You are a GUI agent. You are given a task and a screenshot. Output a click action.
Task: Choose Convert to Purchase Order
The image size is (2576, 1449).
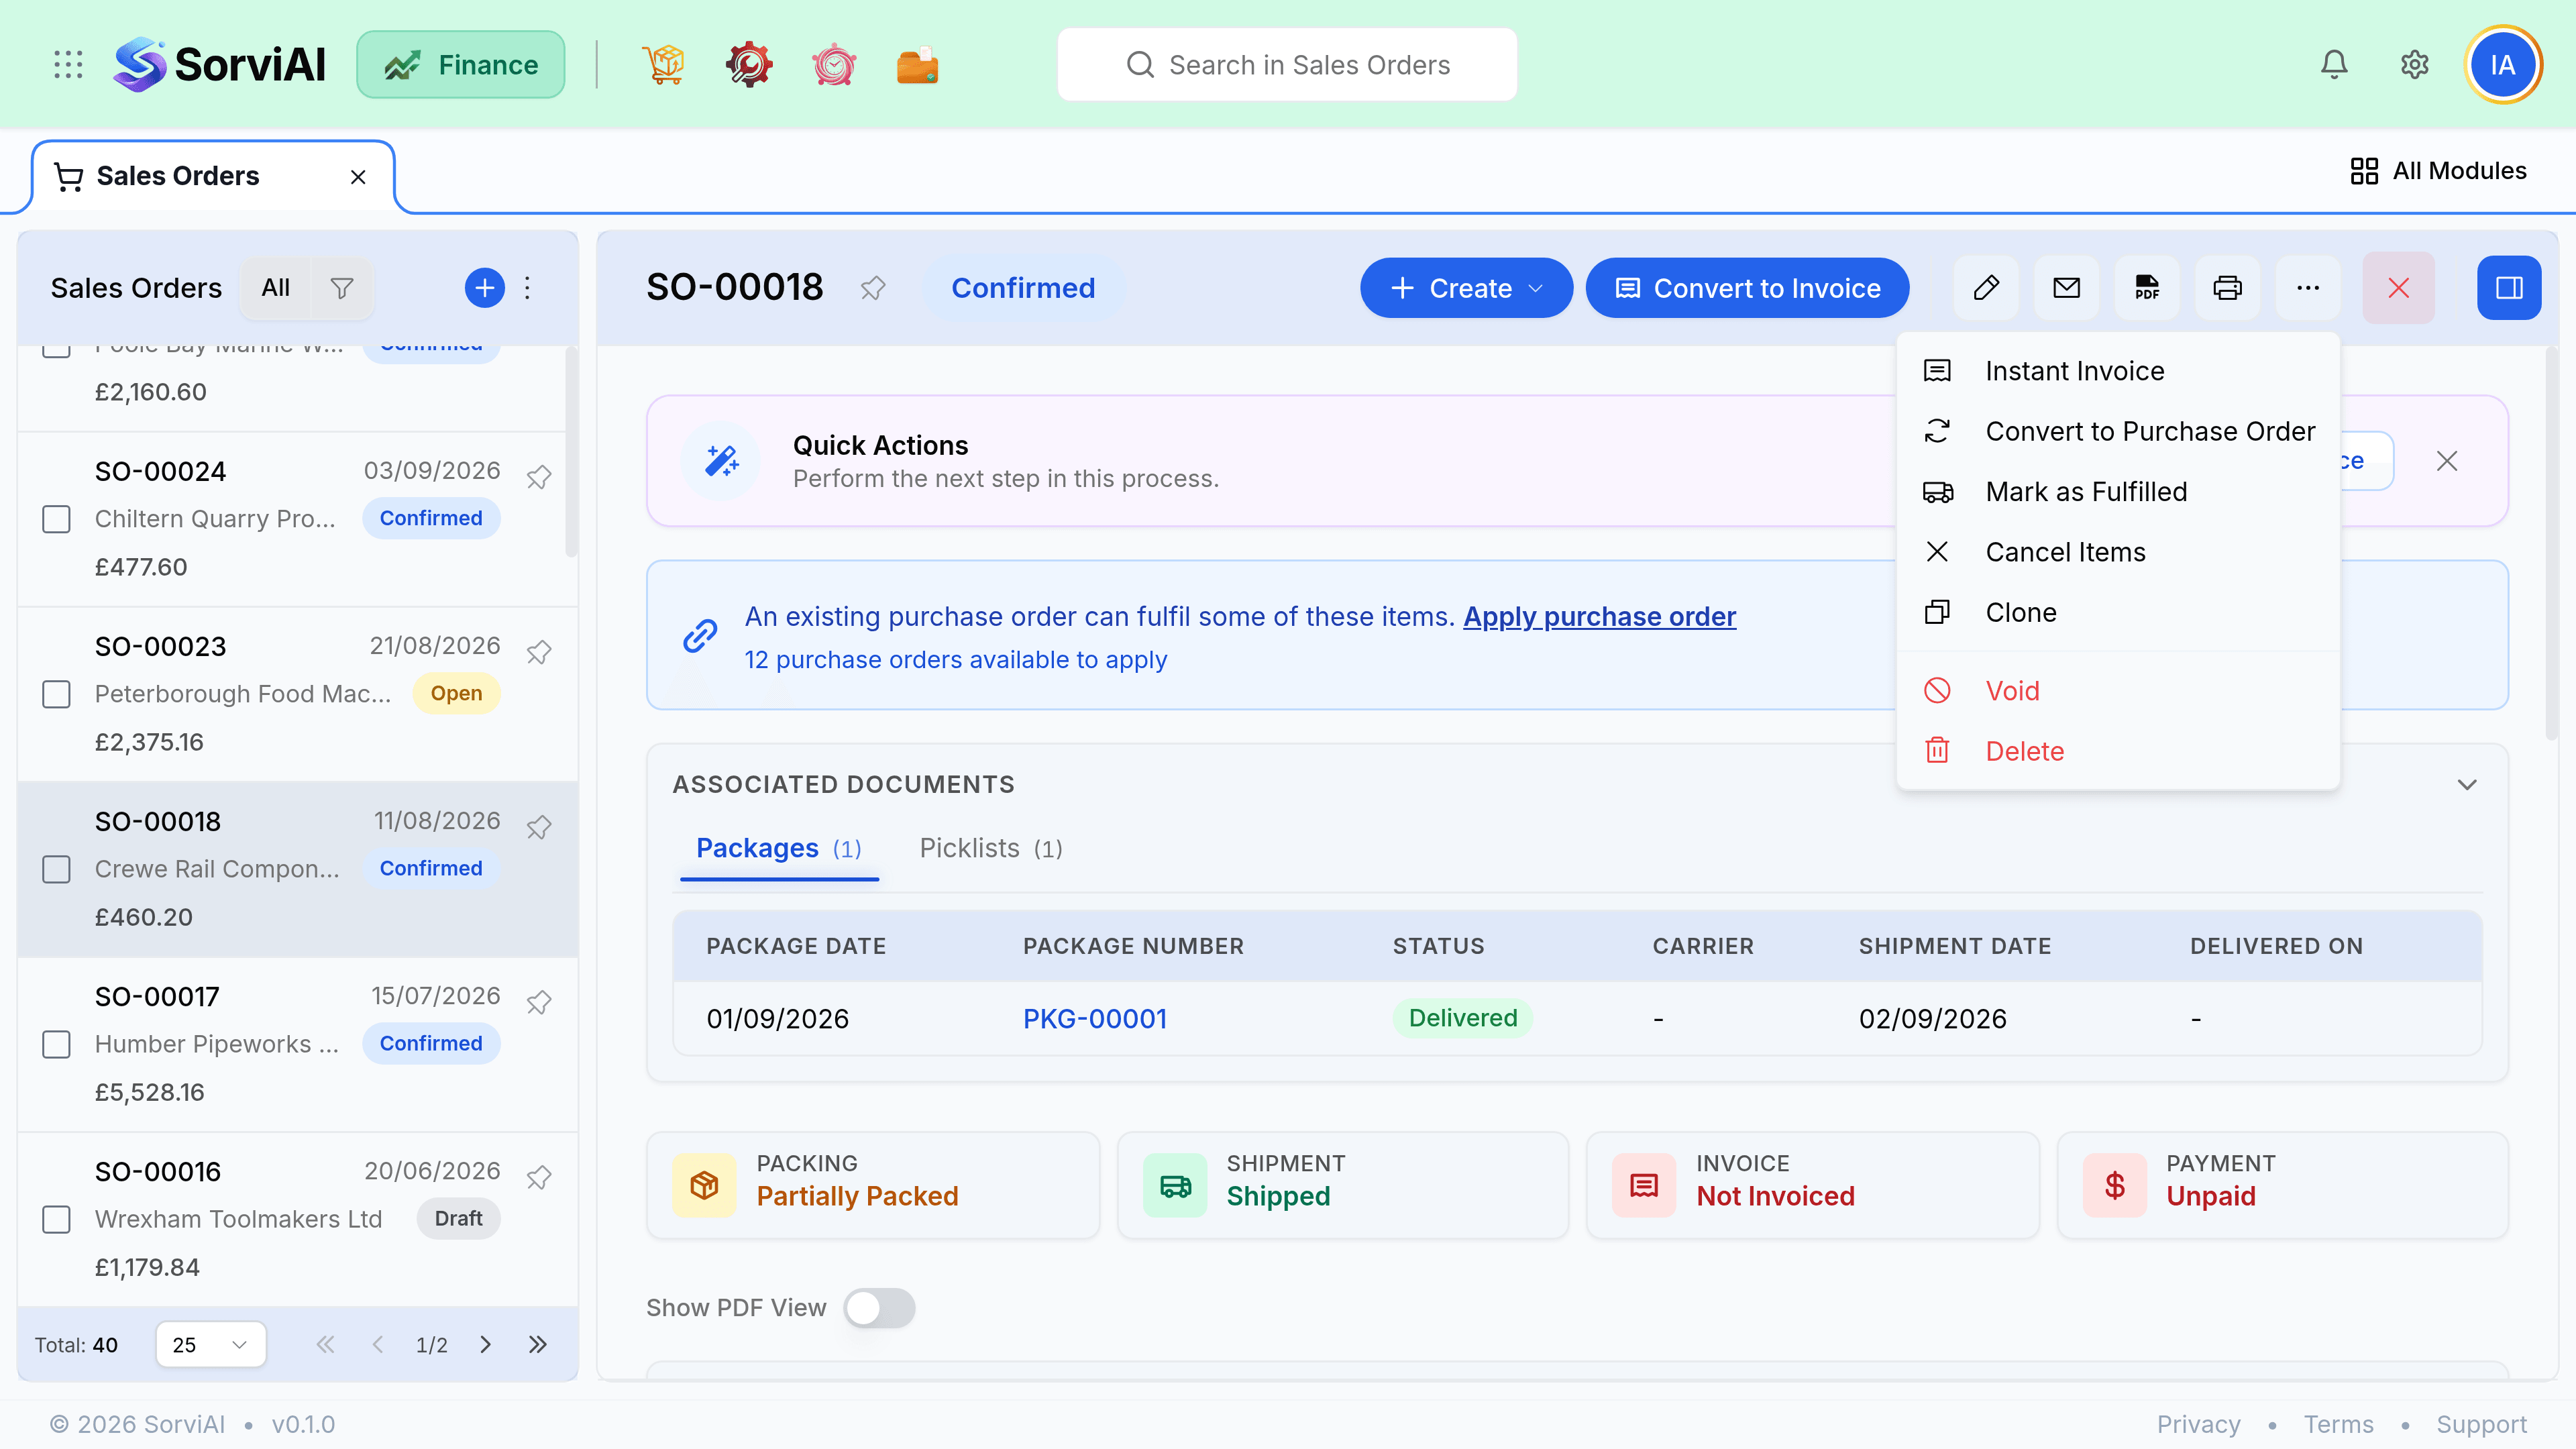(2117, 432)
